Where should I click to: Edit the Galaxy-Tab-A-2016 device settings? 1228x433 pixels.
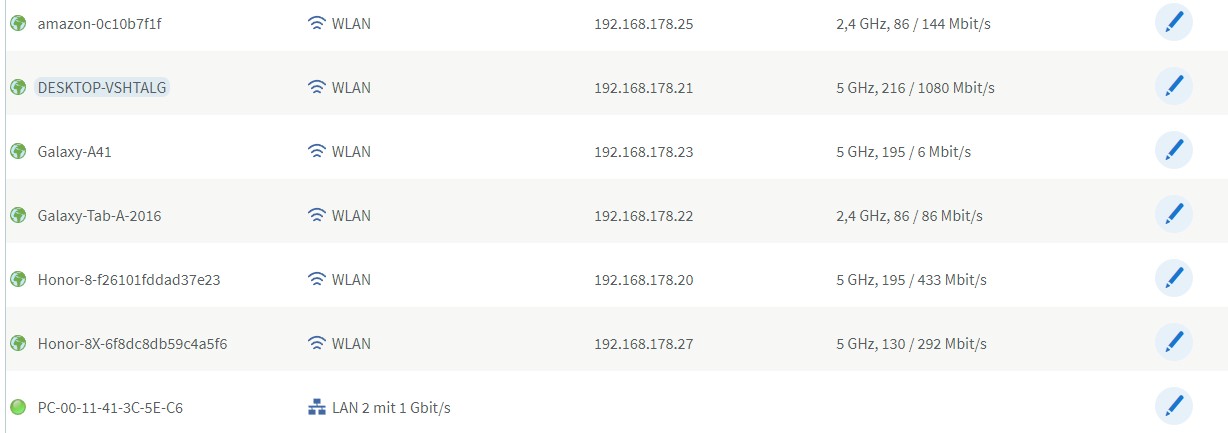coord(1174,215)
